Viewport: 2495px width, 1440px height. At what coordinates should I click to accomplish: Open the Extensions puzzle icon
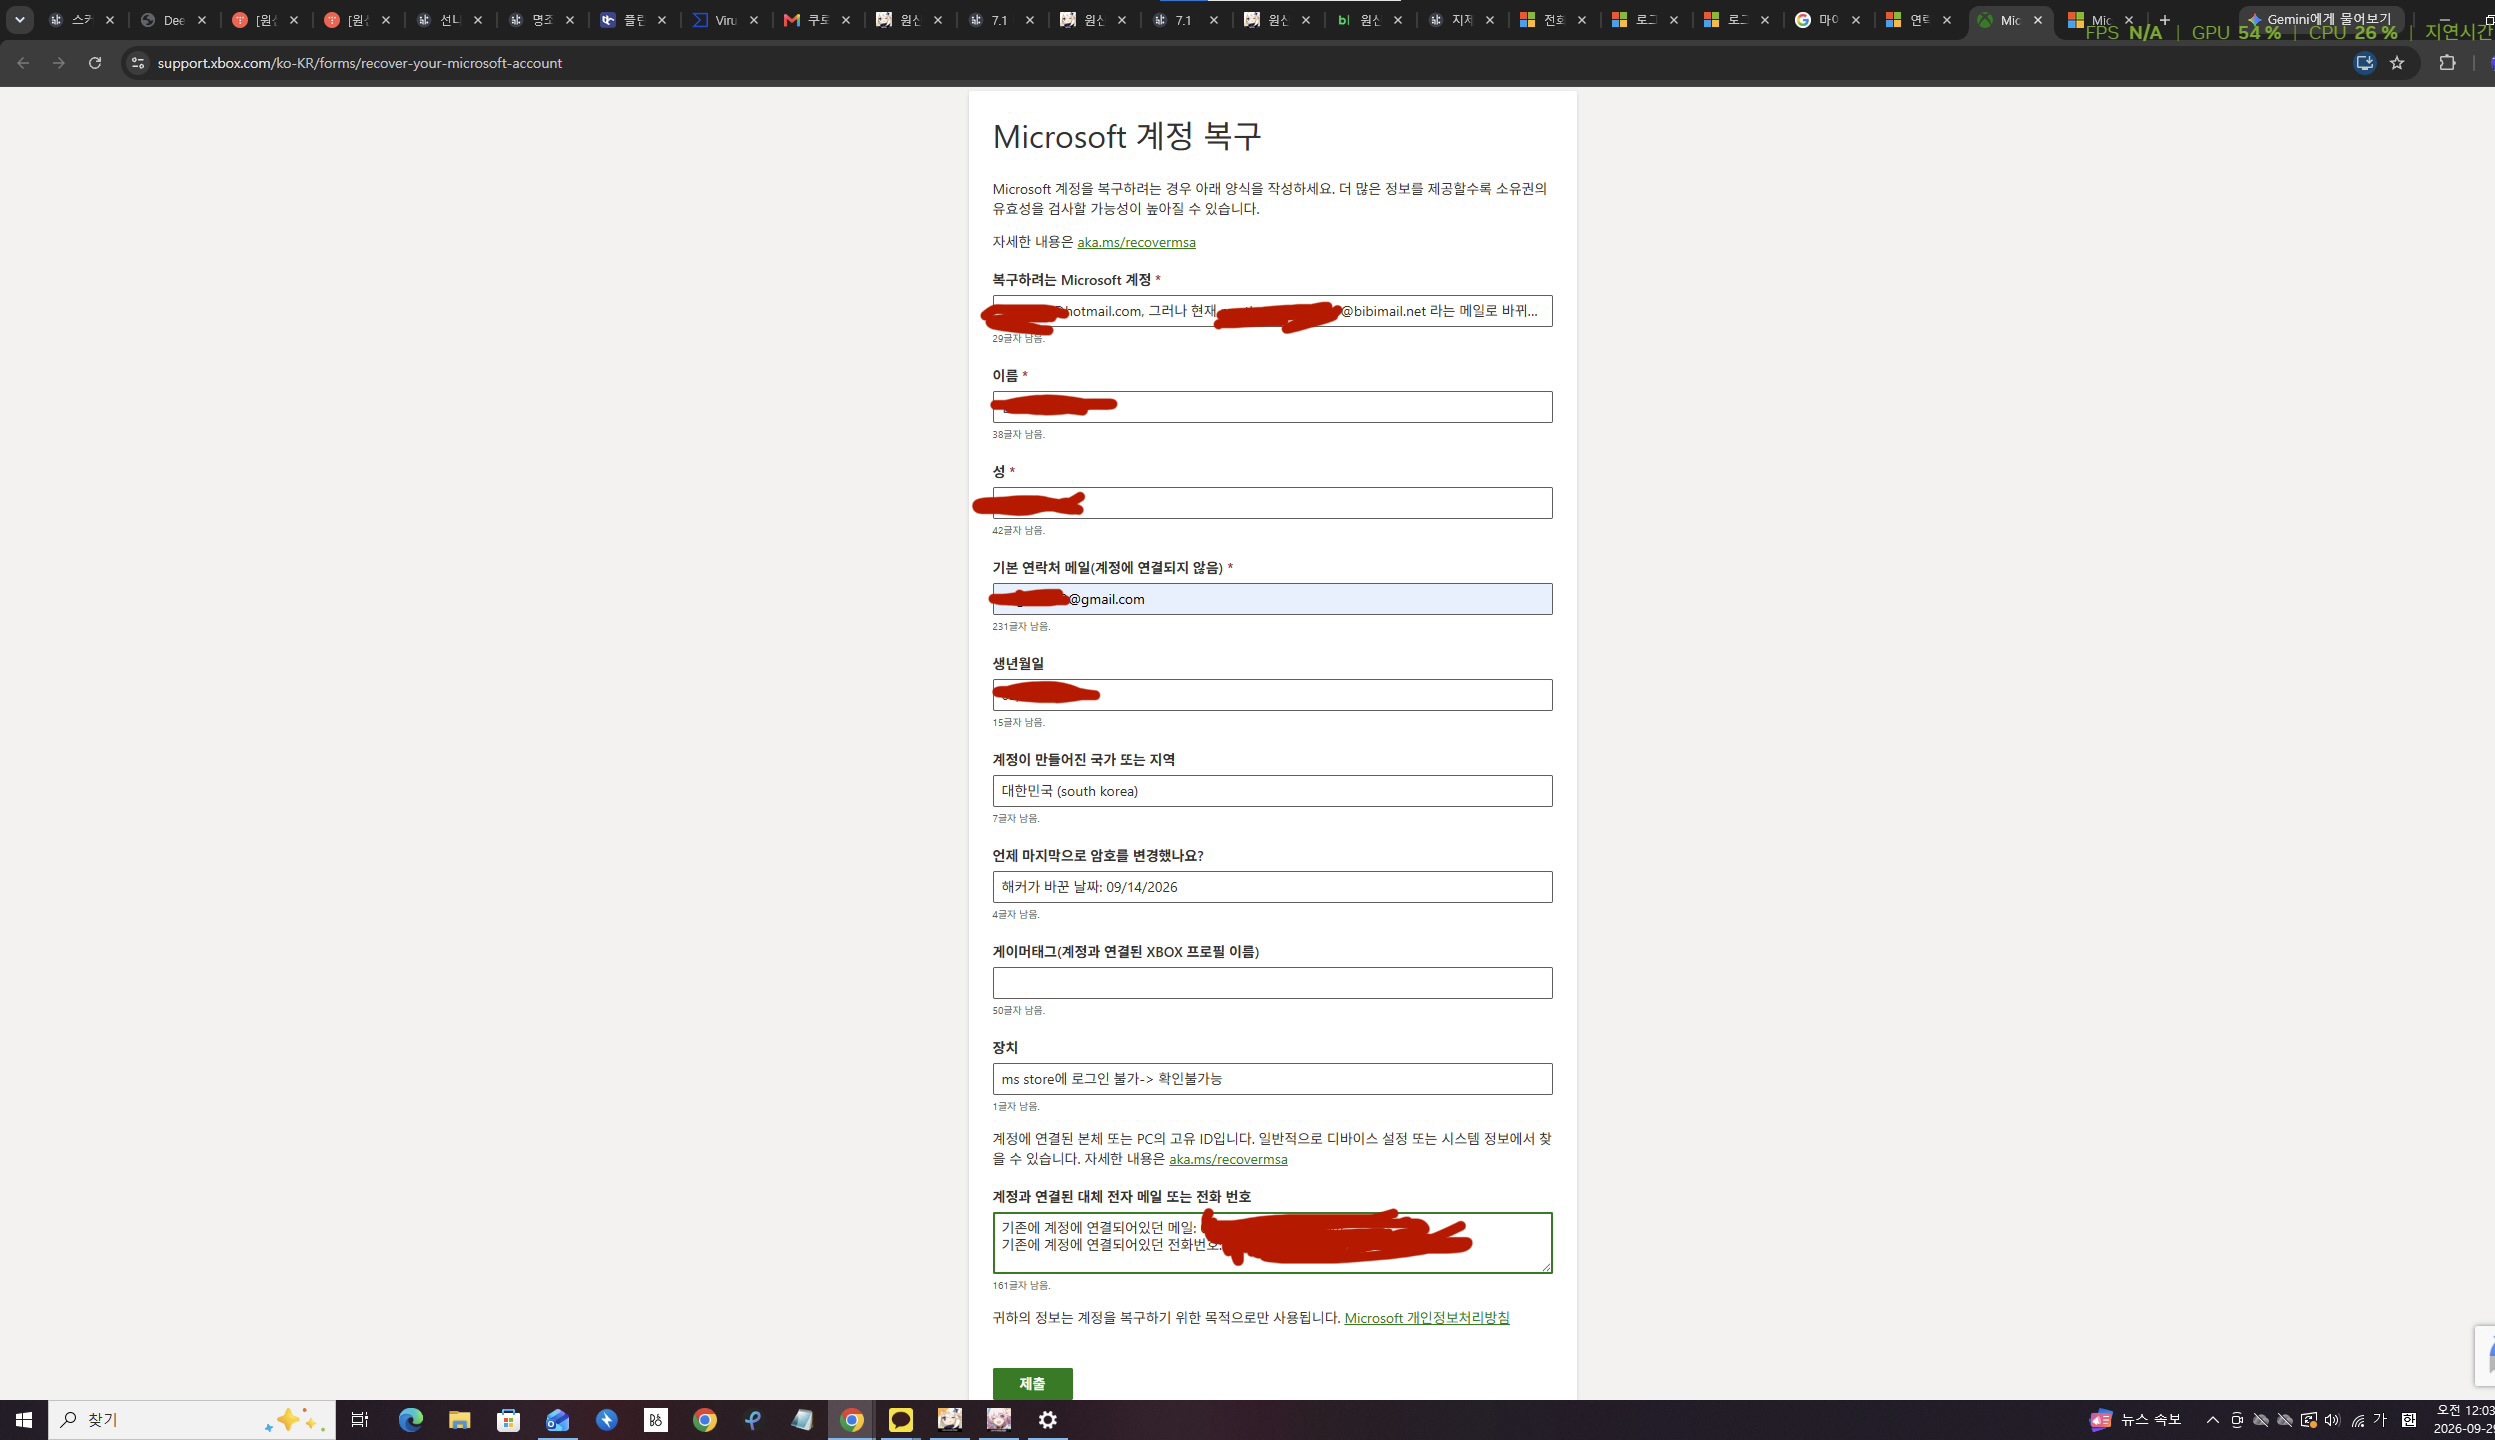pyautogui.click(x=2447, y=63)
